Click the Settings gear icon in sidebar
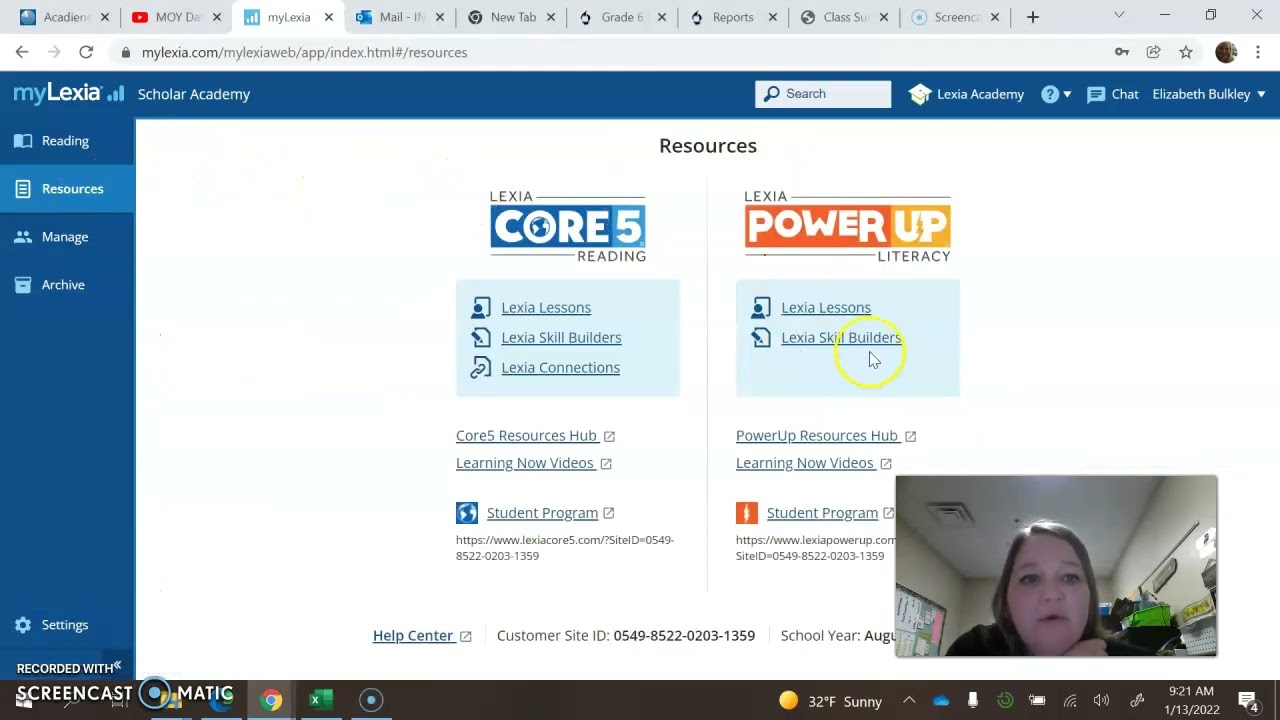The height and width of the screenshot is (720, 1280). pos(23,625)
